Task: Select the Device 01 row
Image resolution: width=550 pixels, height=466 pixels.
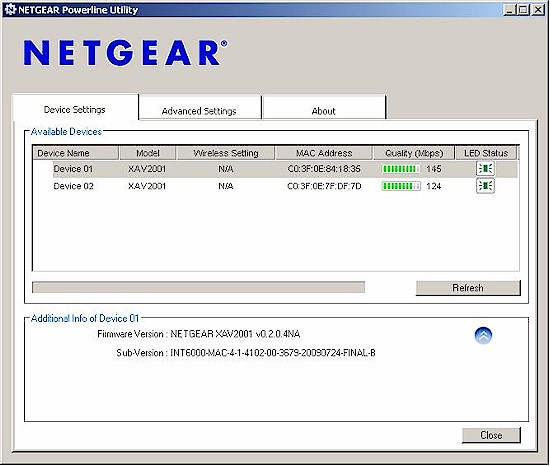Action: coord(275,169)
